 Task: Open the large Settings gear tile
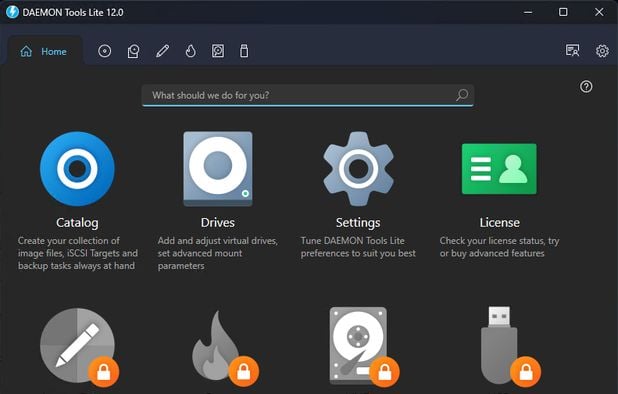[x=358, y=169]
